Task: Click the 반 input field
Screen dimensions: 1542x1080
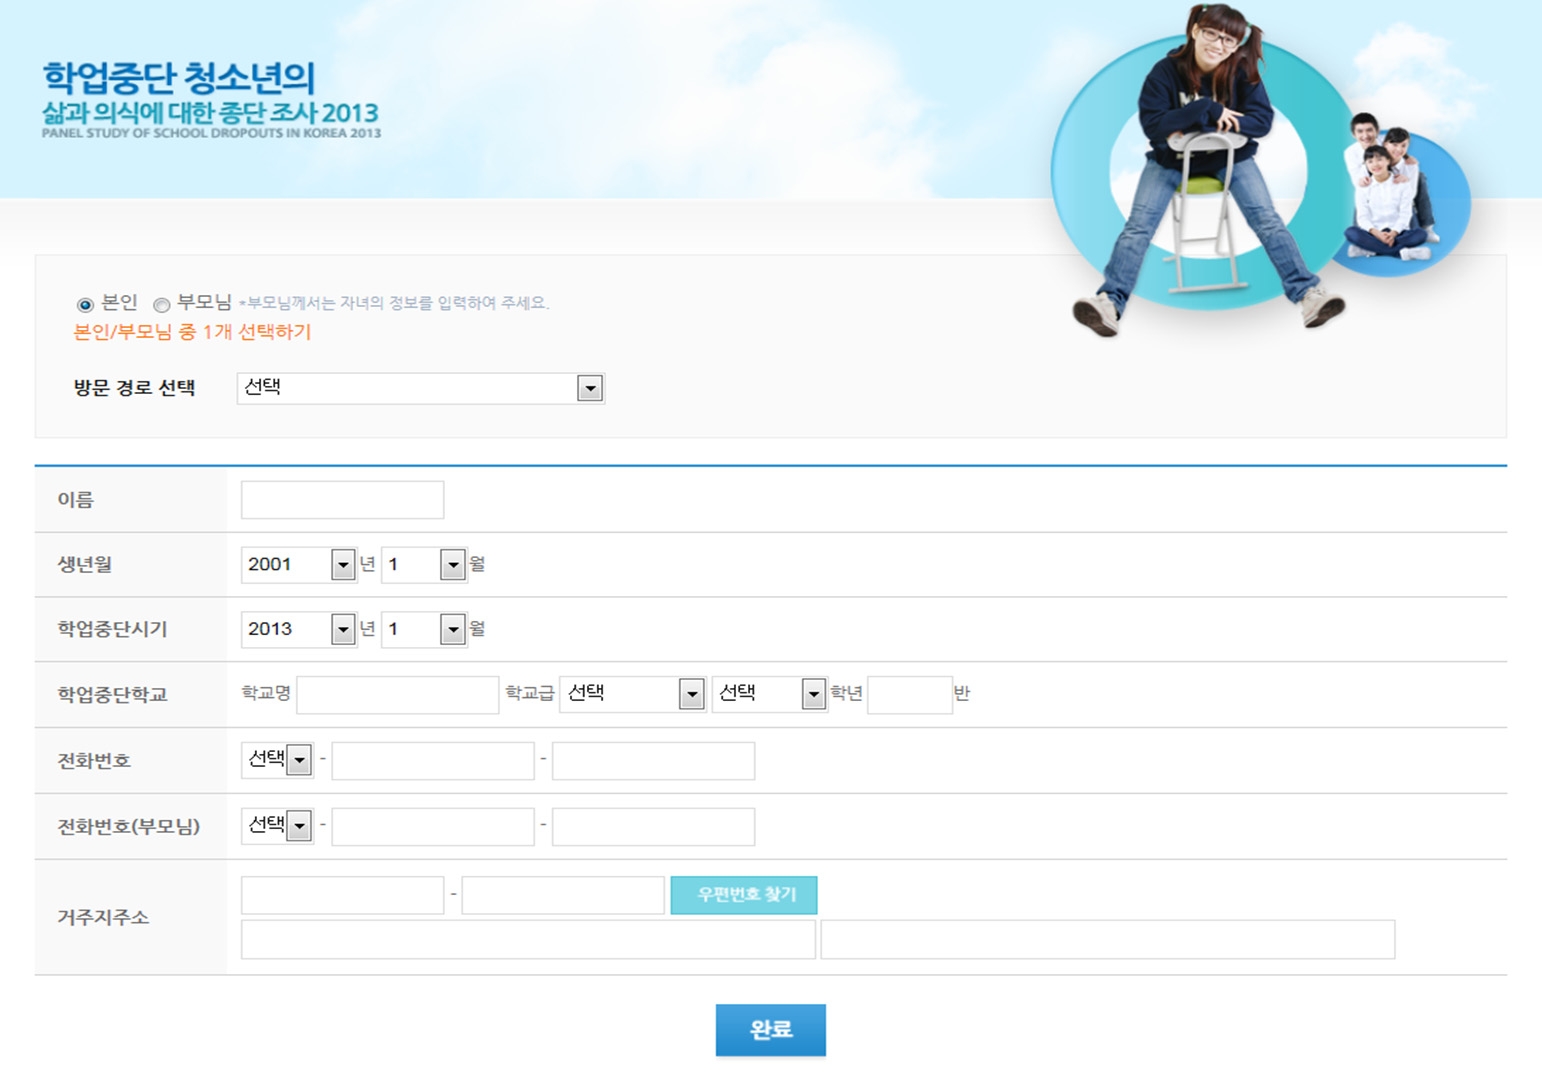Action: coord(910,694)
